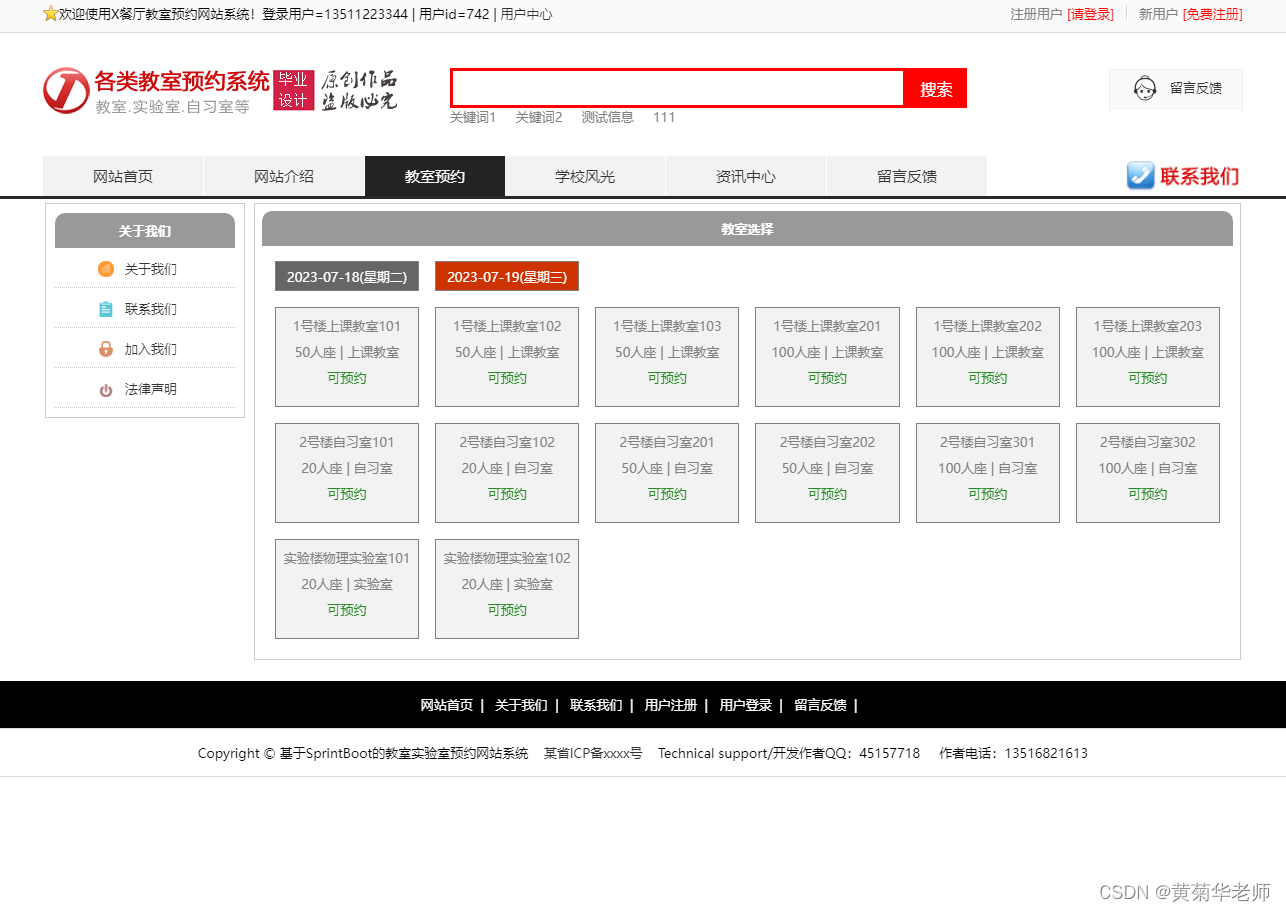Image resolution: width=1286 pixels, height=912 pixels.
Task: Open the 网站介绍 navigation tab
Action: (284, 176)
